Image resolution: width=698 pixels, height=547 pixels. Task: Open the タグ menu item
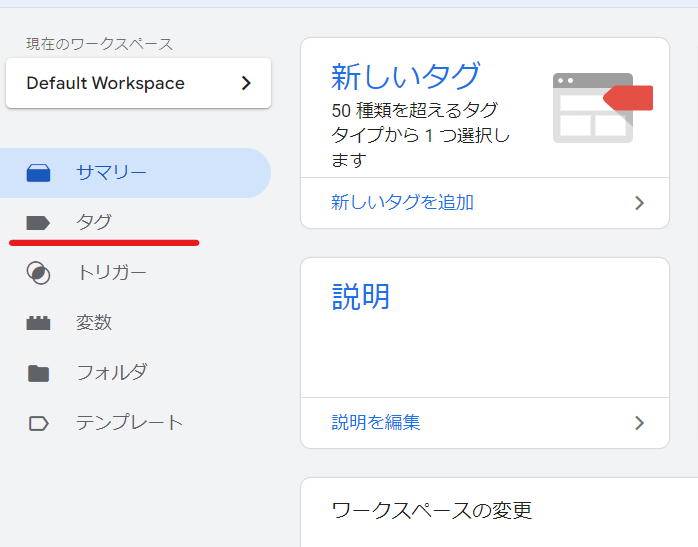(x=94, y=223)
